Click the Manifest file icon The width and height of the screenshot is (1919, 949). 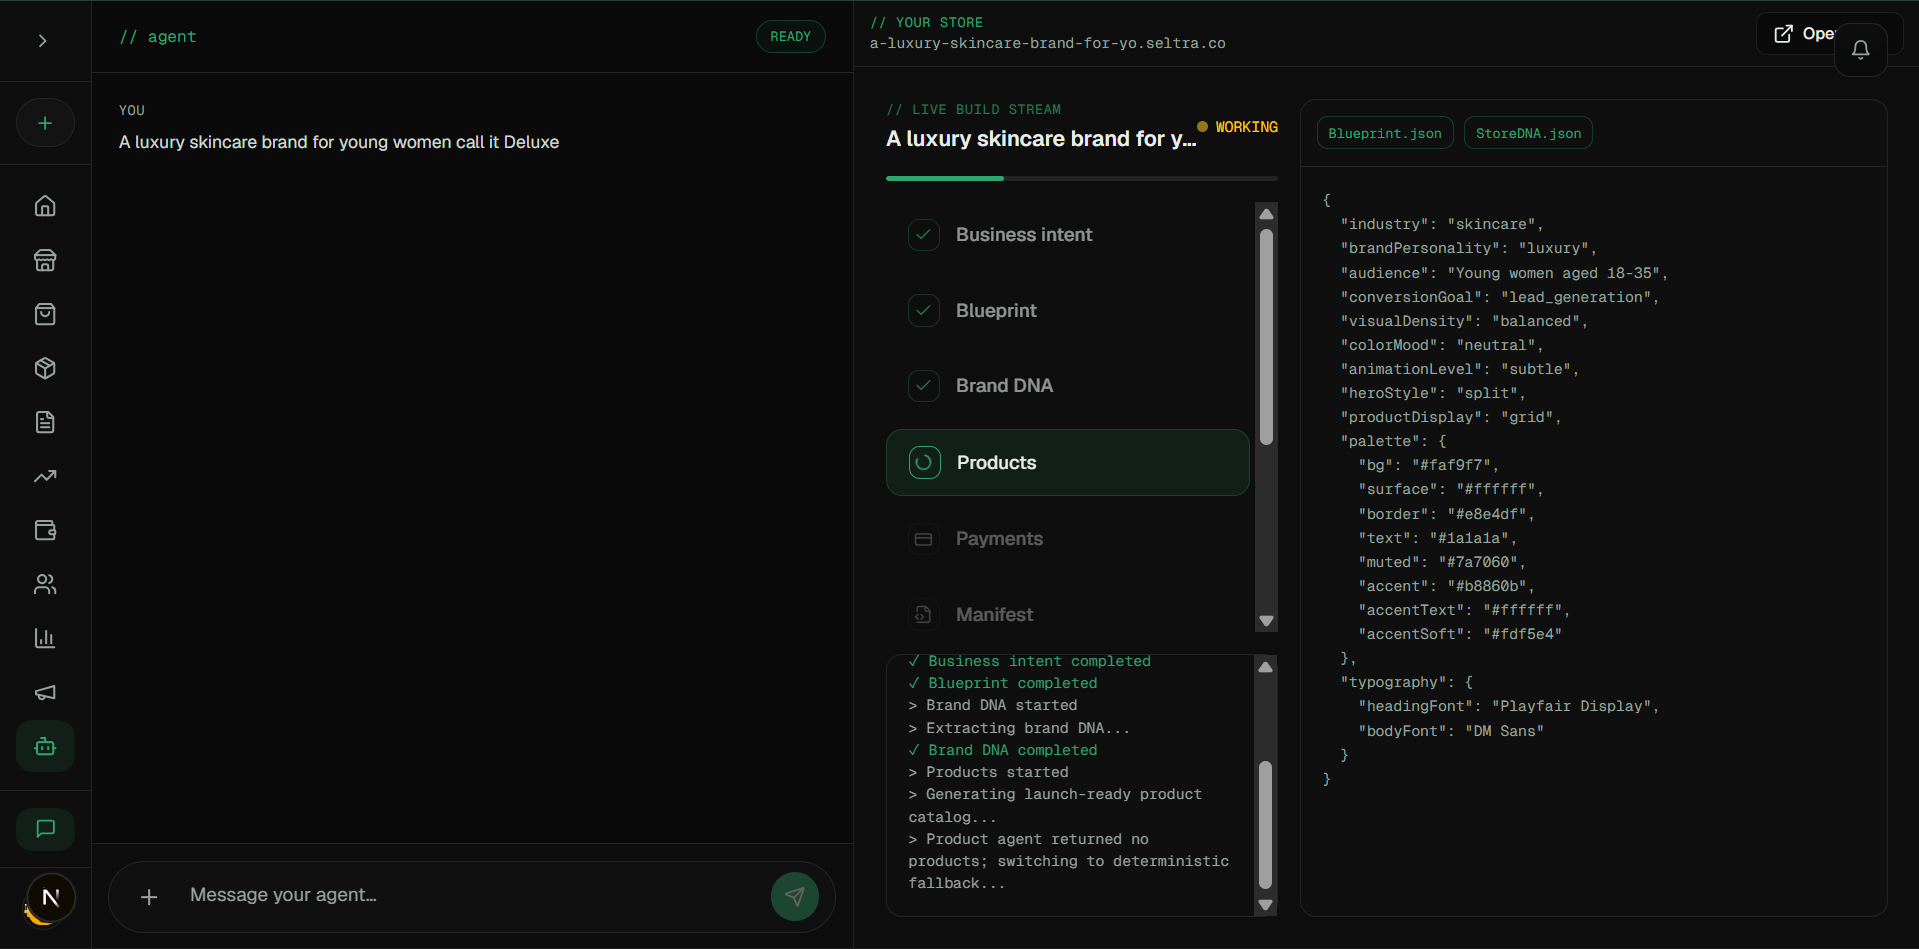[x=924, y=615]
